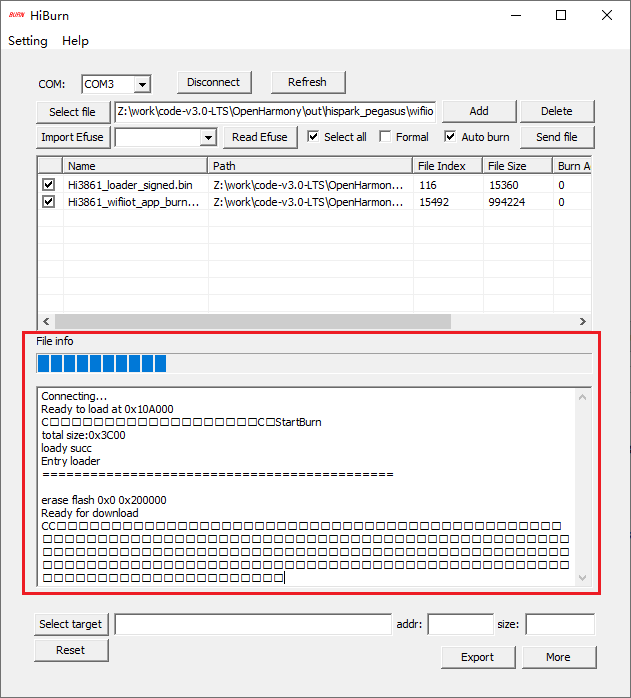
Task: Enable the Formal checkbox
Action: coord(385,137)
